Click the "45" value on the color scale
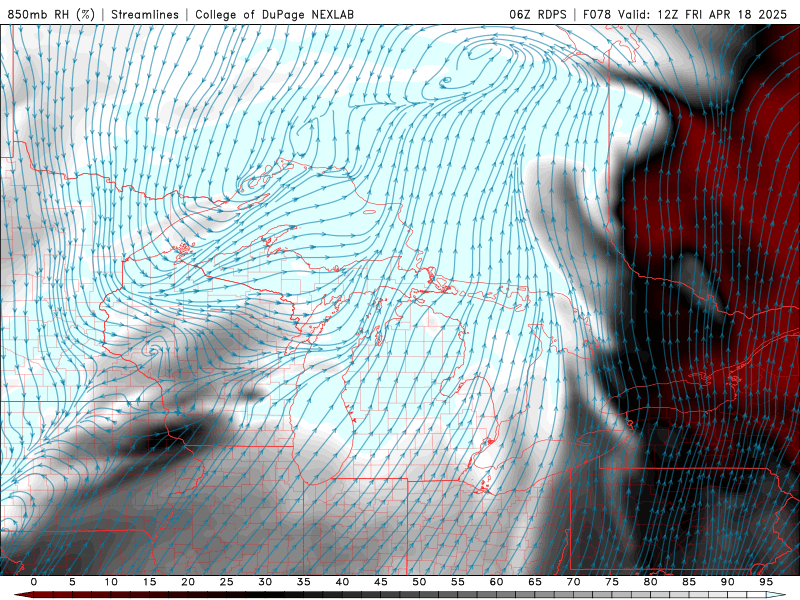 (381, 582)
